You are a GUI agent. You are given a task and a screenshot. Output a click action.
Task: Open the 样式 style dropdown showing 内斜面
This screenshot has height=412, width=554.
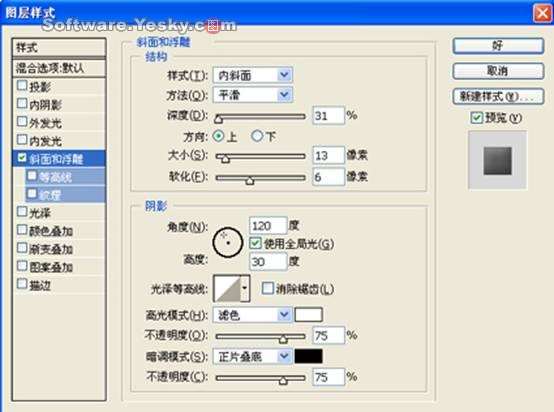pos(253,75)
